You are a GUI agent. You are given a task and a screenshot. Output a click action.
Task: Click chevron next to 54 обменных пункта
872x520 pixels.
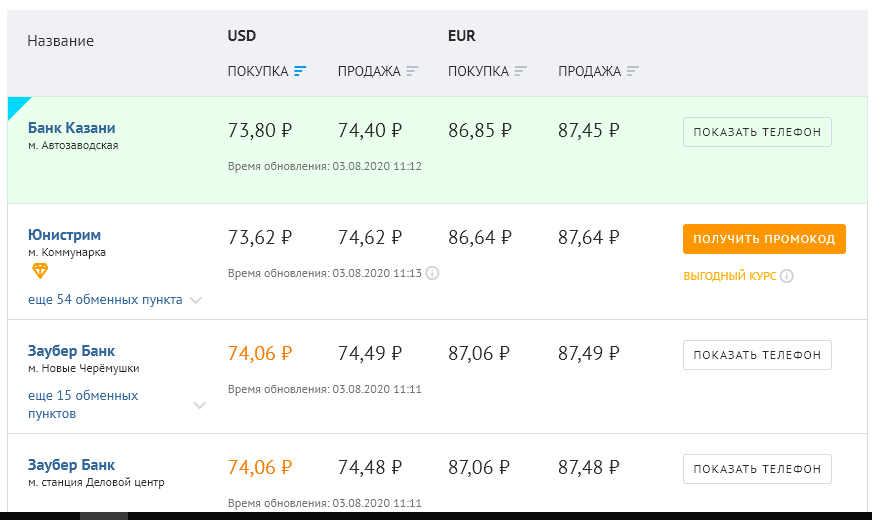click(x=196, y=300)
